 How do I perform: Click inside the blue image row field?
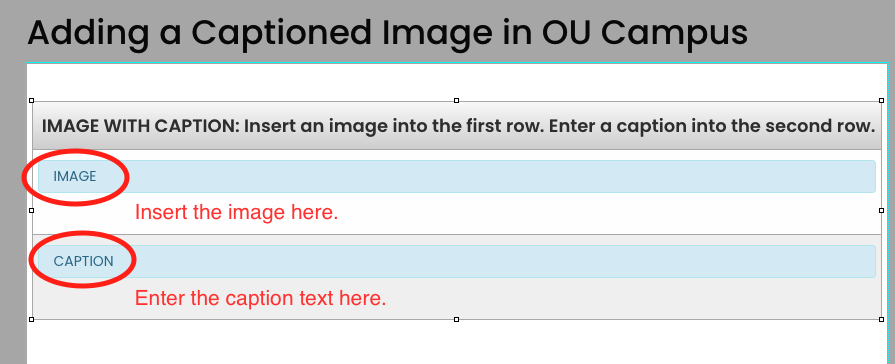(457, 176)
